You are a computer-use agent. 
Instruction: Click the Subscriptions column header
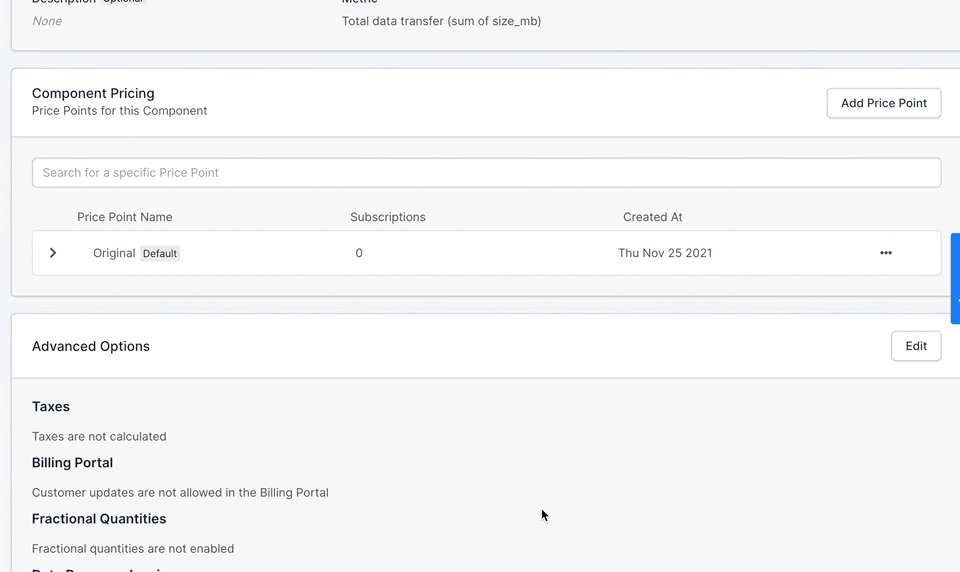click(388, 217)
